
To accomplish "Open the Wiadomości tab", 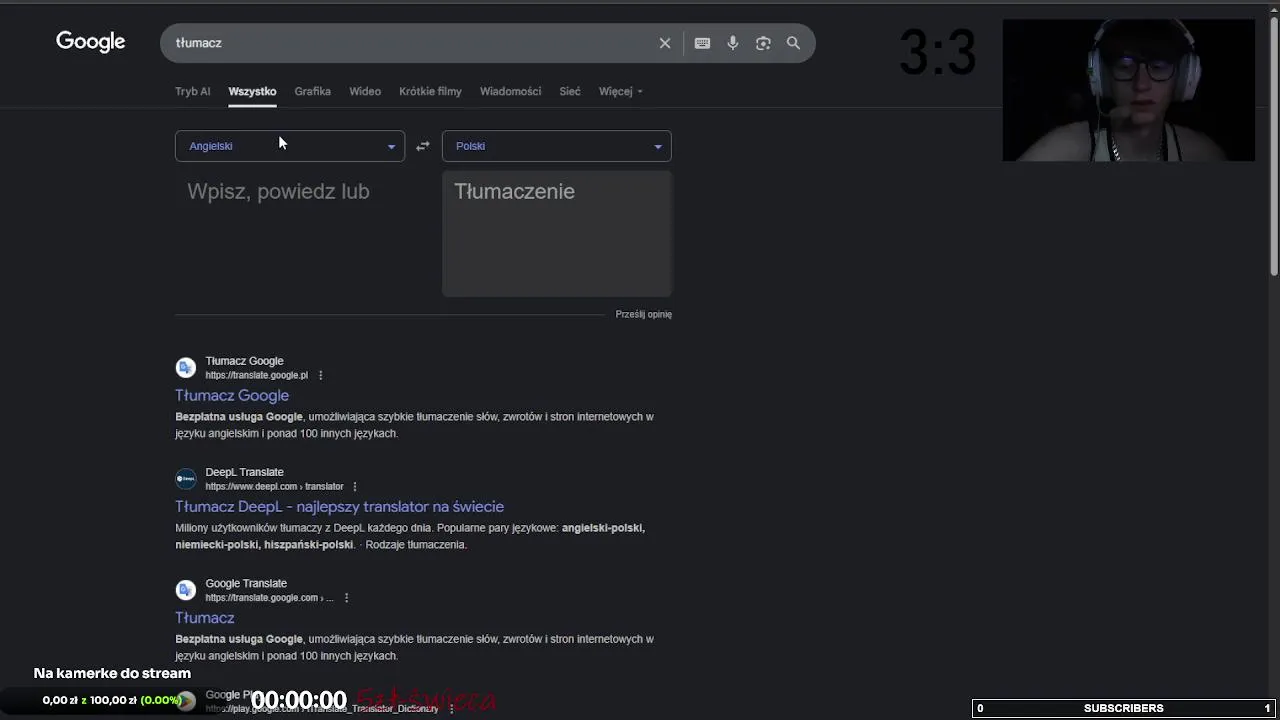I will click(510, 91).
